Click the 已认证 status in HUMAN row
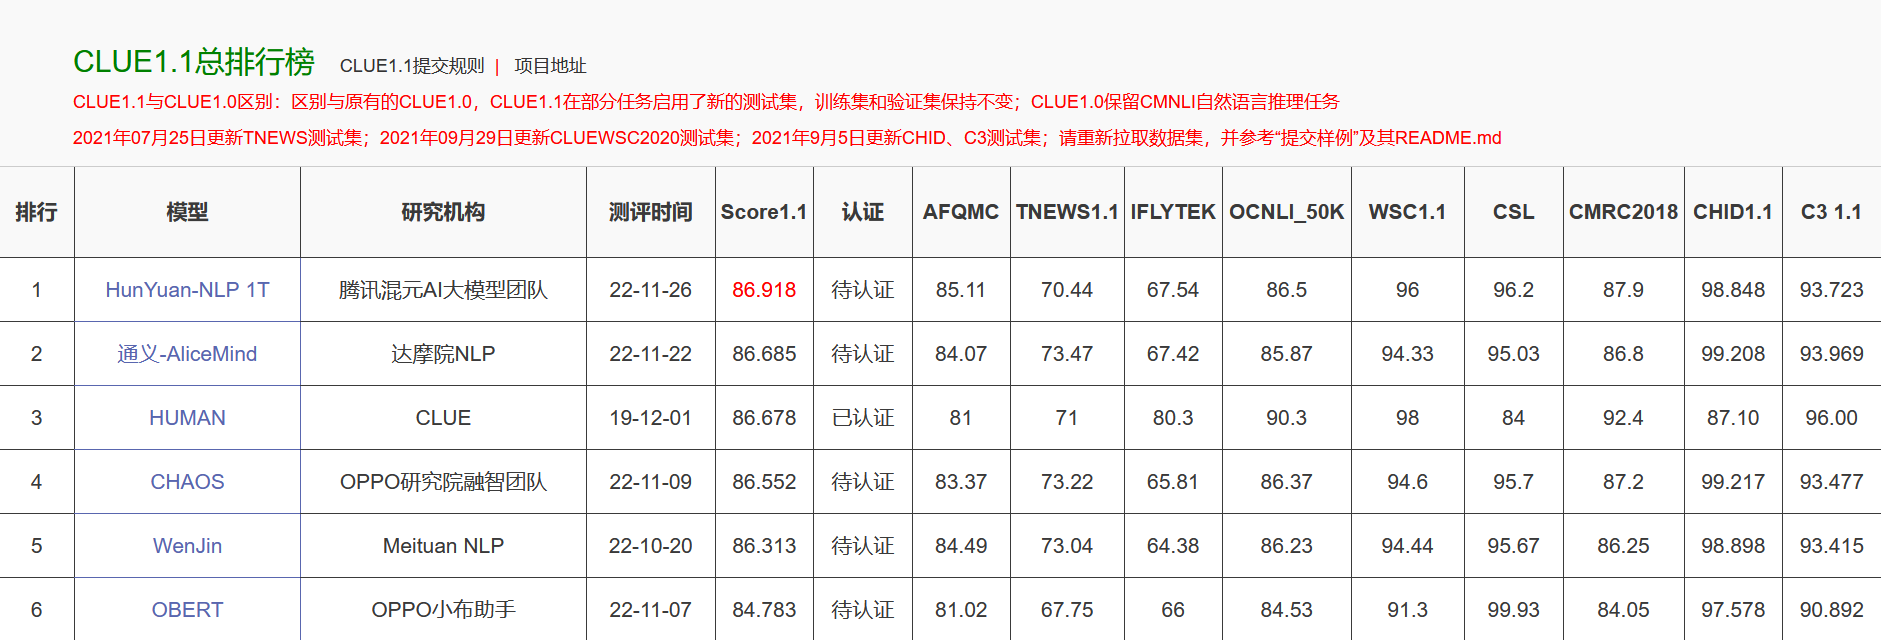Screen dimensions: 1881x640 tap(863, 418)
